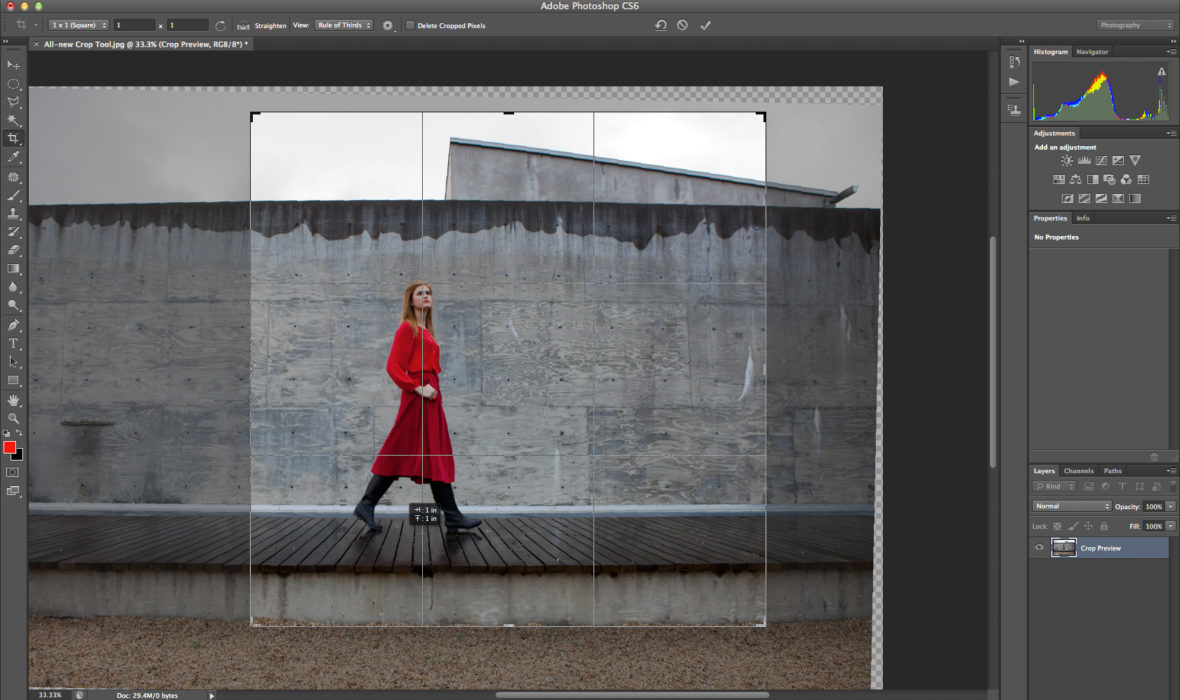Switch to the Navigator tab
1180x700 pixels.
point(1091,52)
